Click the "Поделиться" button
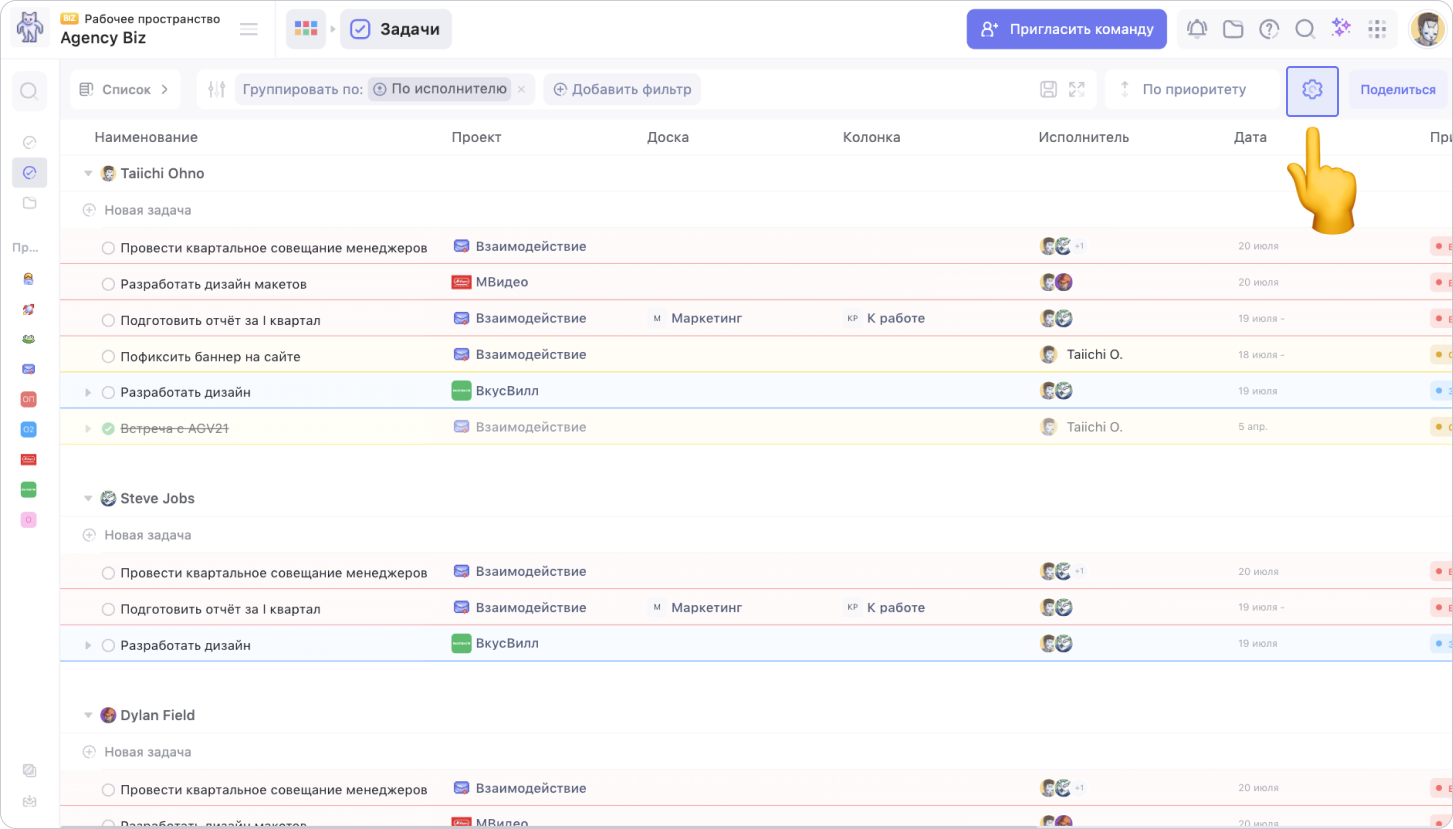Screen dimensions: 1453x829 point(1397,90)
